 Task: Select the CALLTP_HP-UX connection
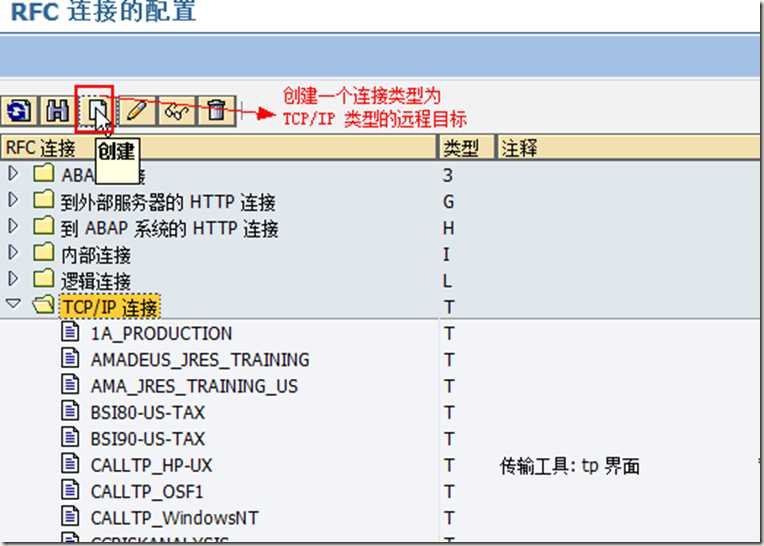(151, 465)
